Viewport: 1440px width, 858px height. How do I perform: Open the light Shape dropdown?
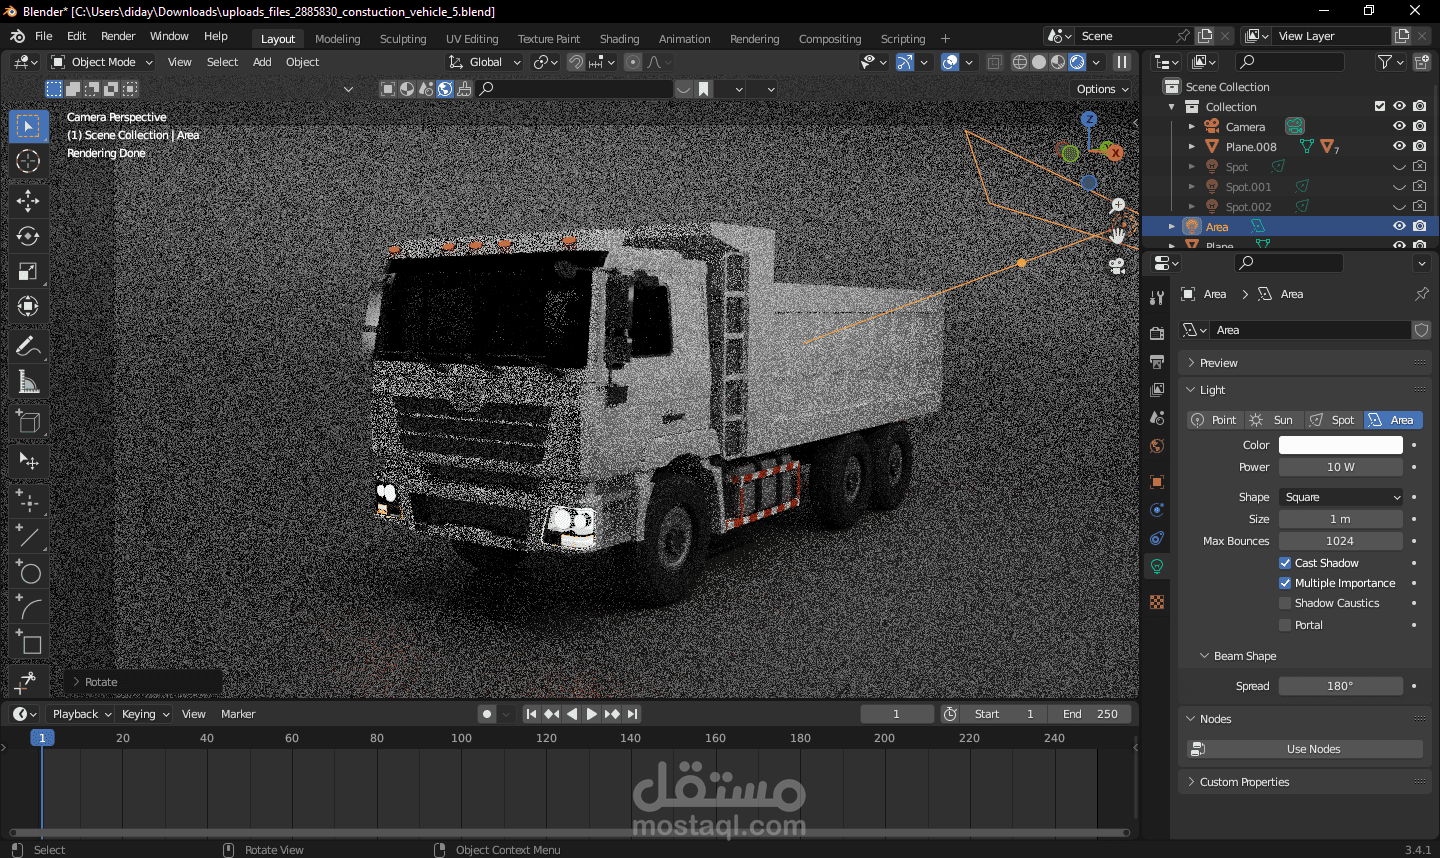[x=1341, y=497]
